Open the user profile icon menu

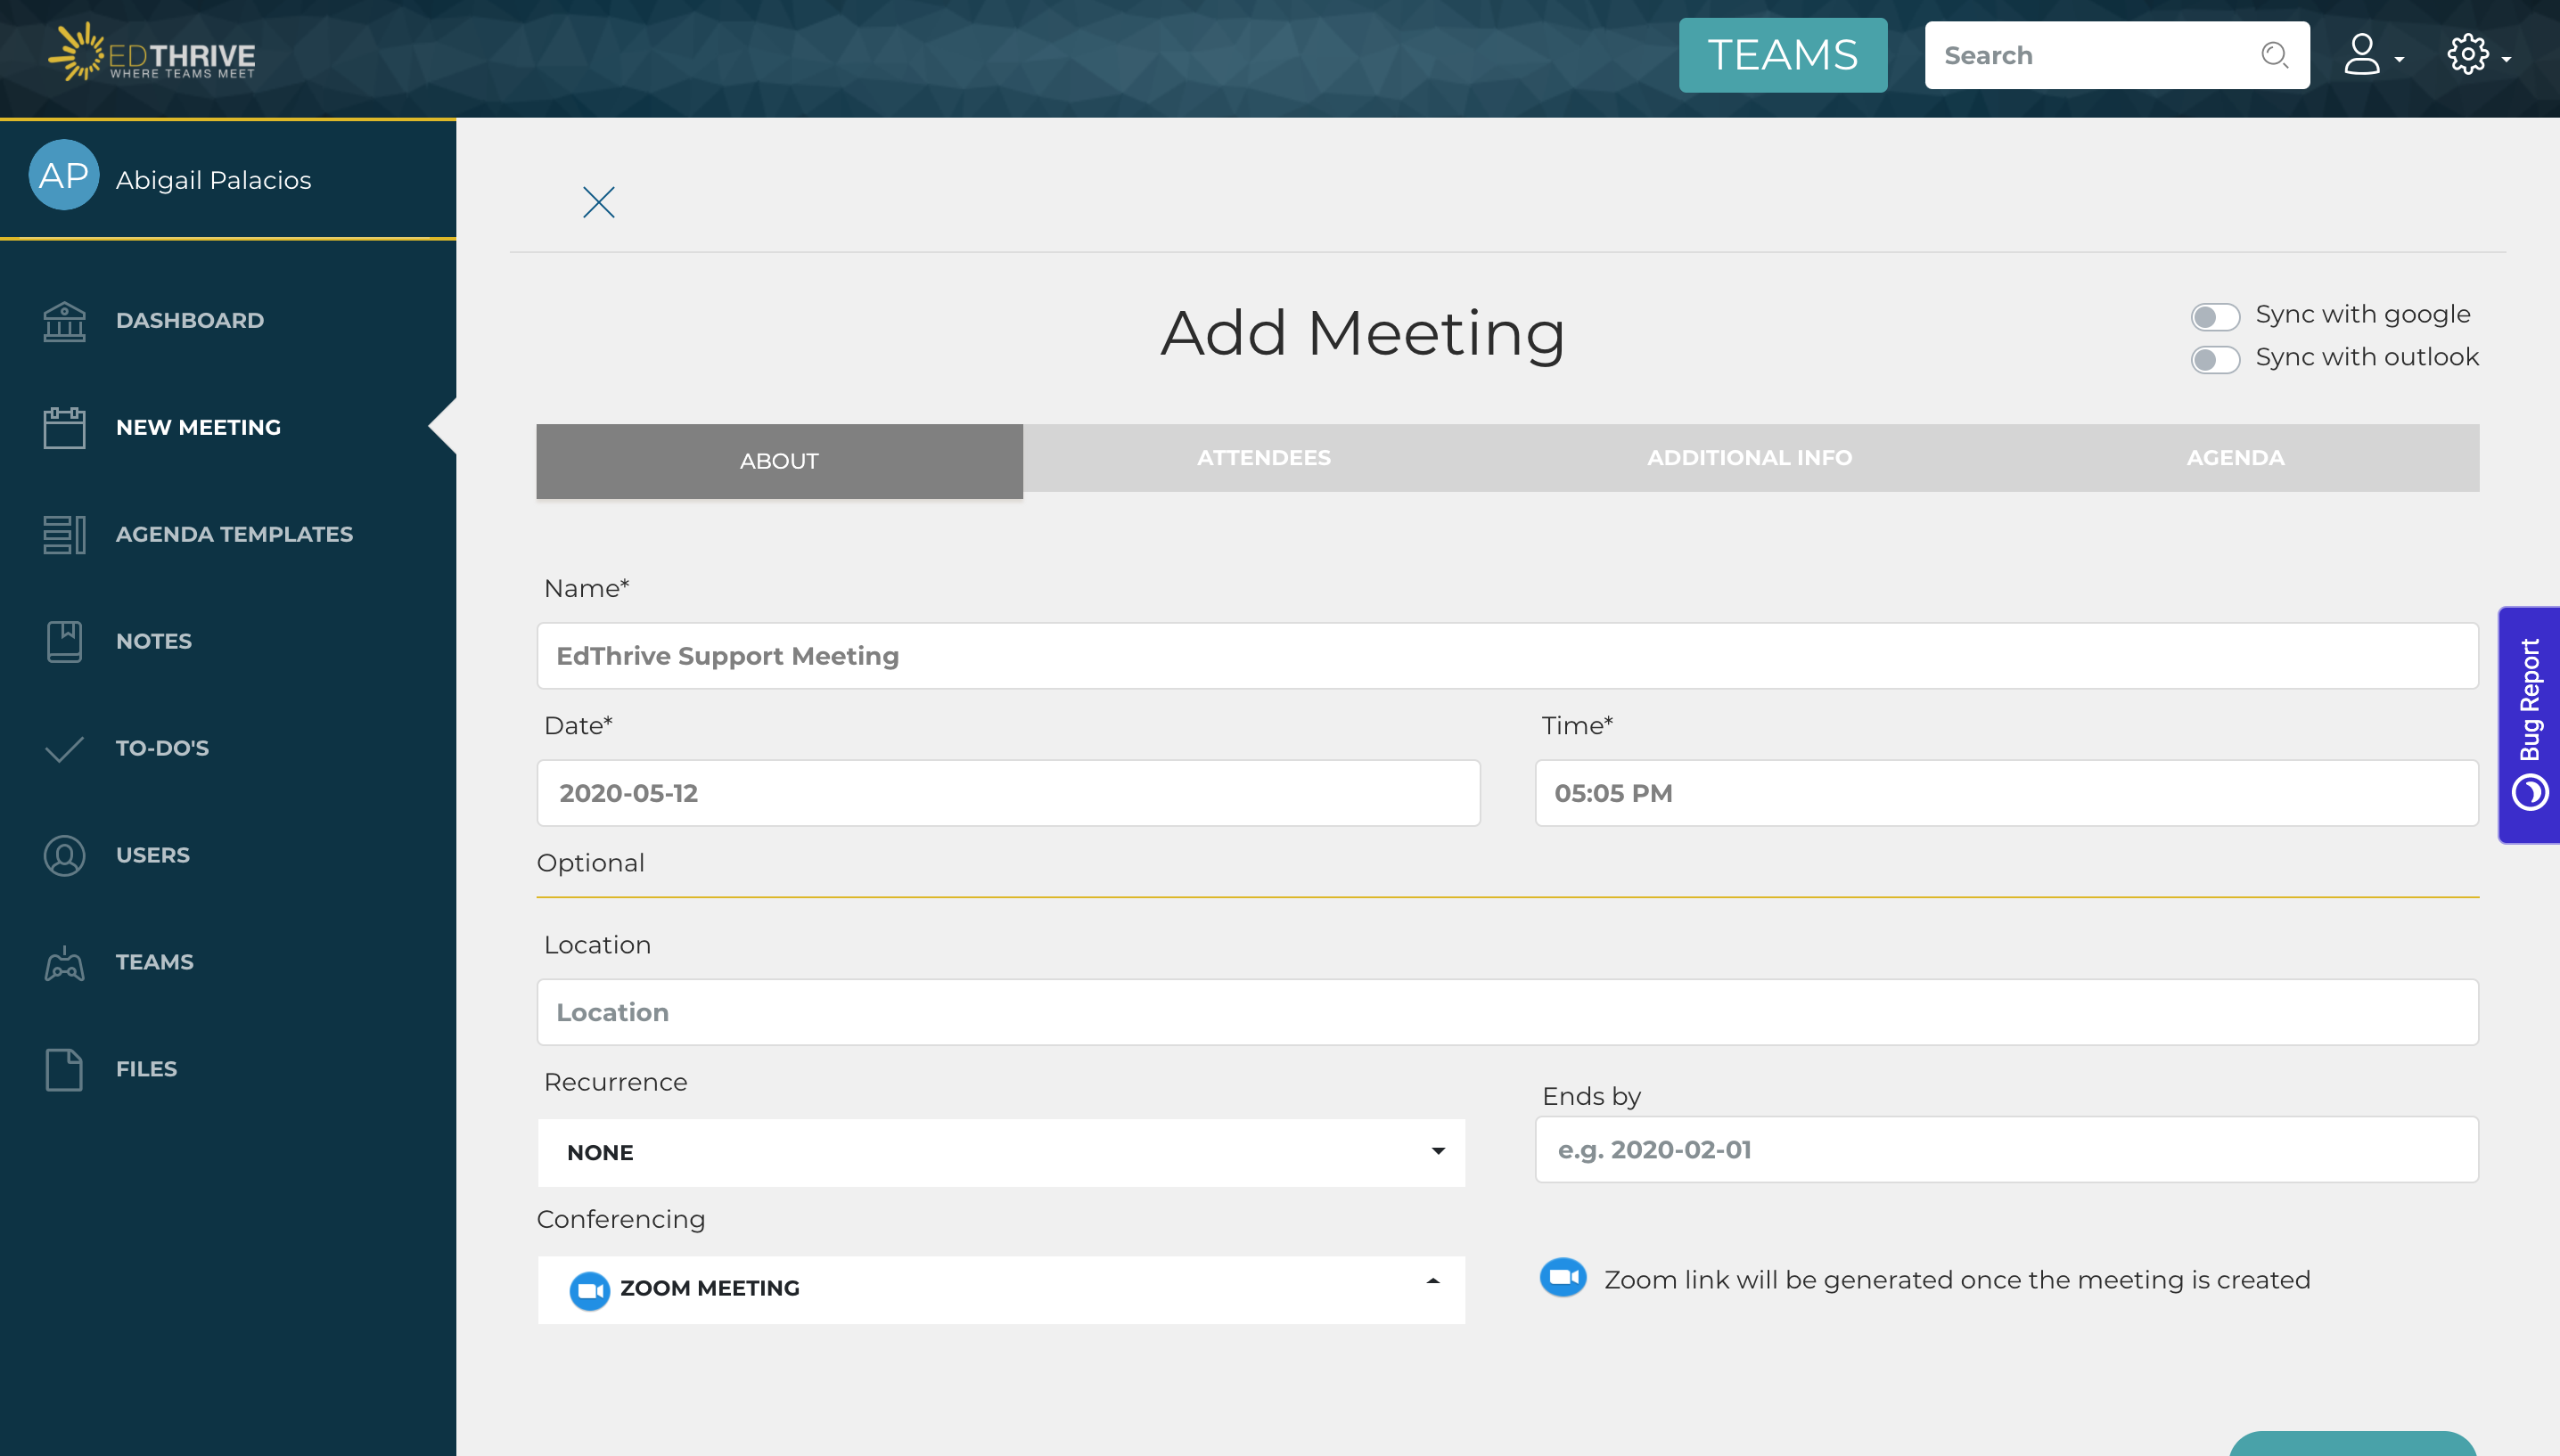pos(2362,55)
